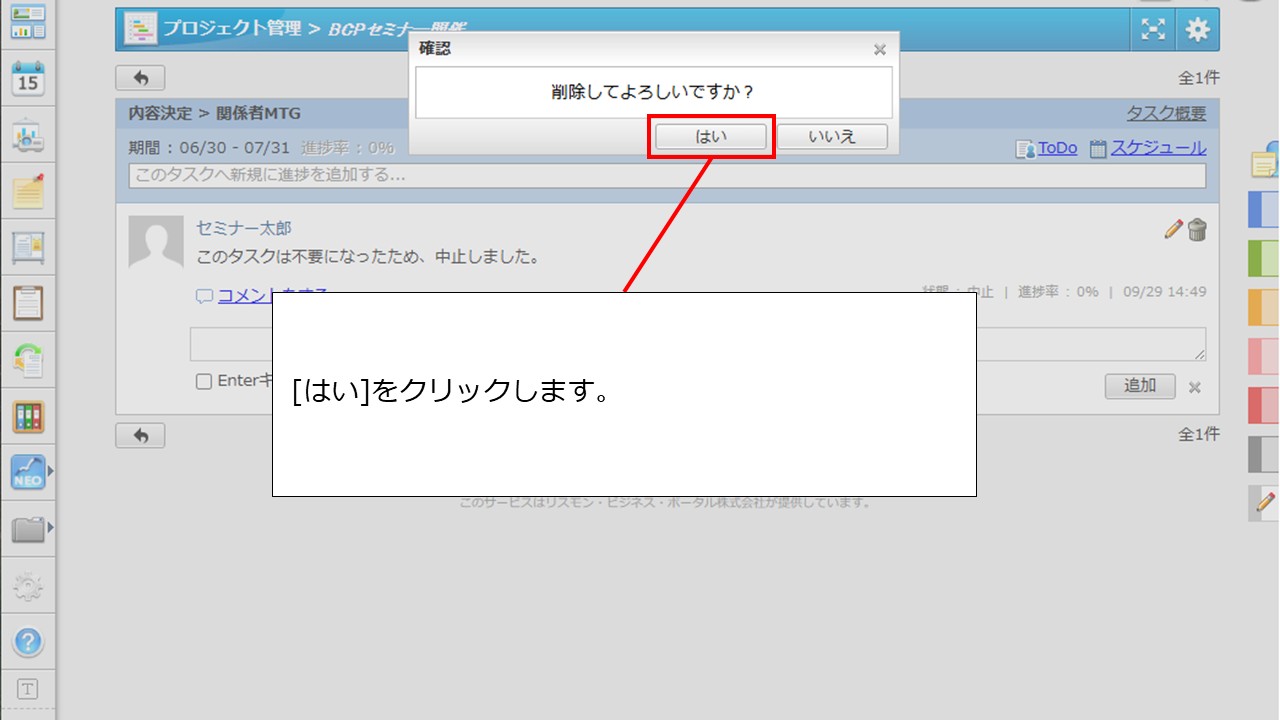Open the bulletin board icon in sidebar

pyautogui.click(x=28, y=247)
